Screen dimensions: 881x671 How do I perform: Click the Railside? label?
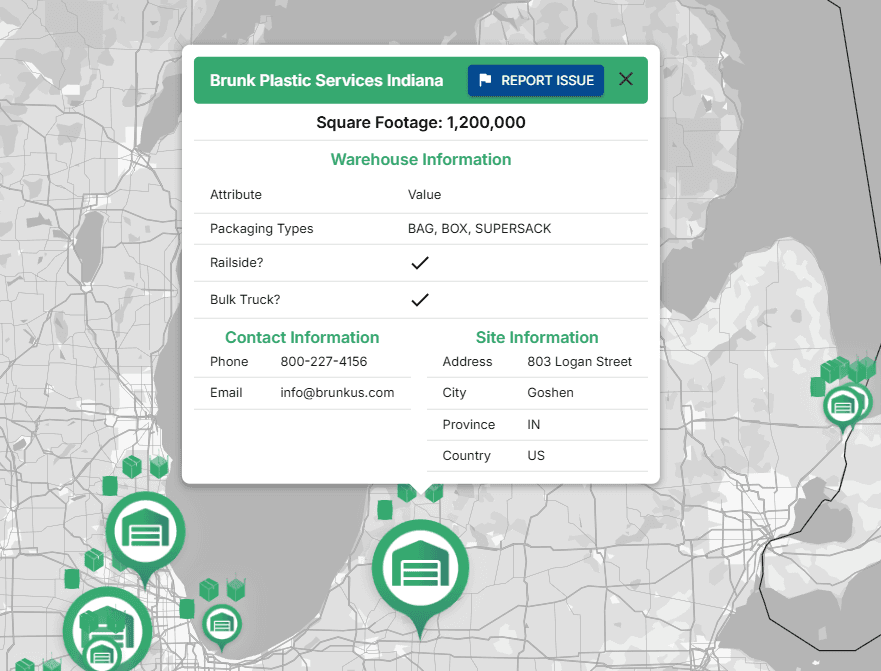click(x=237, y=262)
